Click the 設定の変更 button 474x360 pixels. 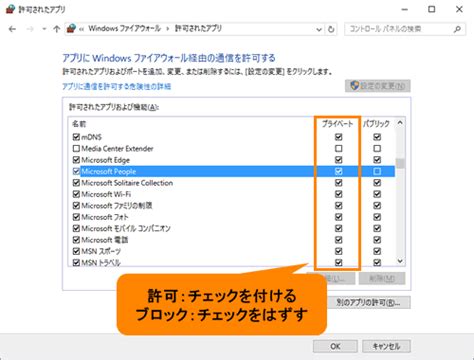click(x=378, y=86)
